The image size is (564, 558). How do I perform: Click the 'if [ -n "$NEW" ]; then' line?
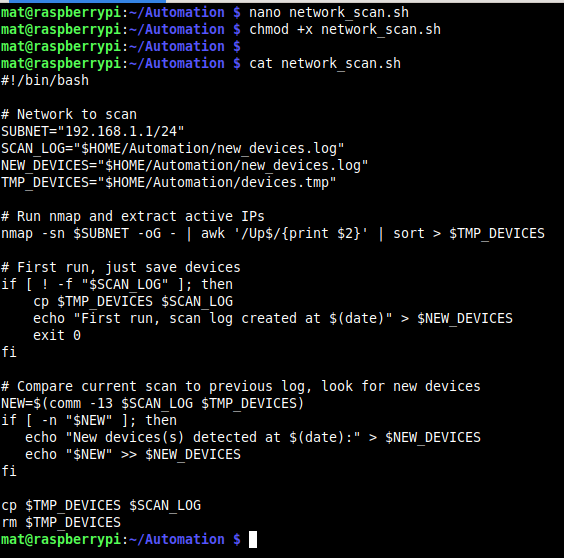[89, 420]
